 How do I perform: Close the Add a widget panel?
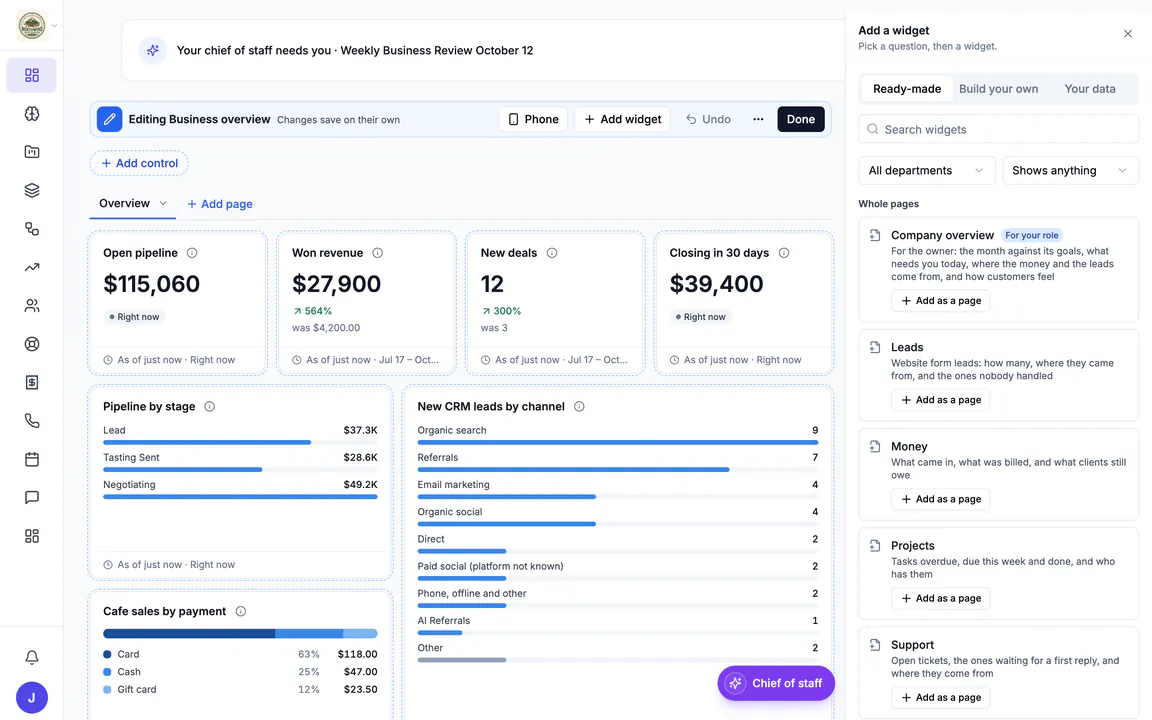[x=1128, y=34]
